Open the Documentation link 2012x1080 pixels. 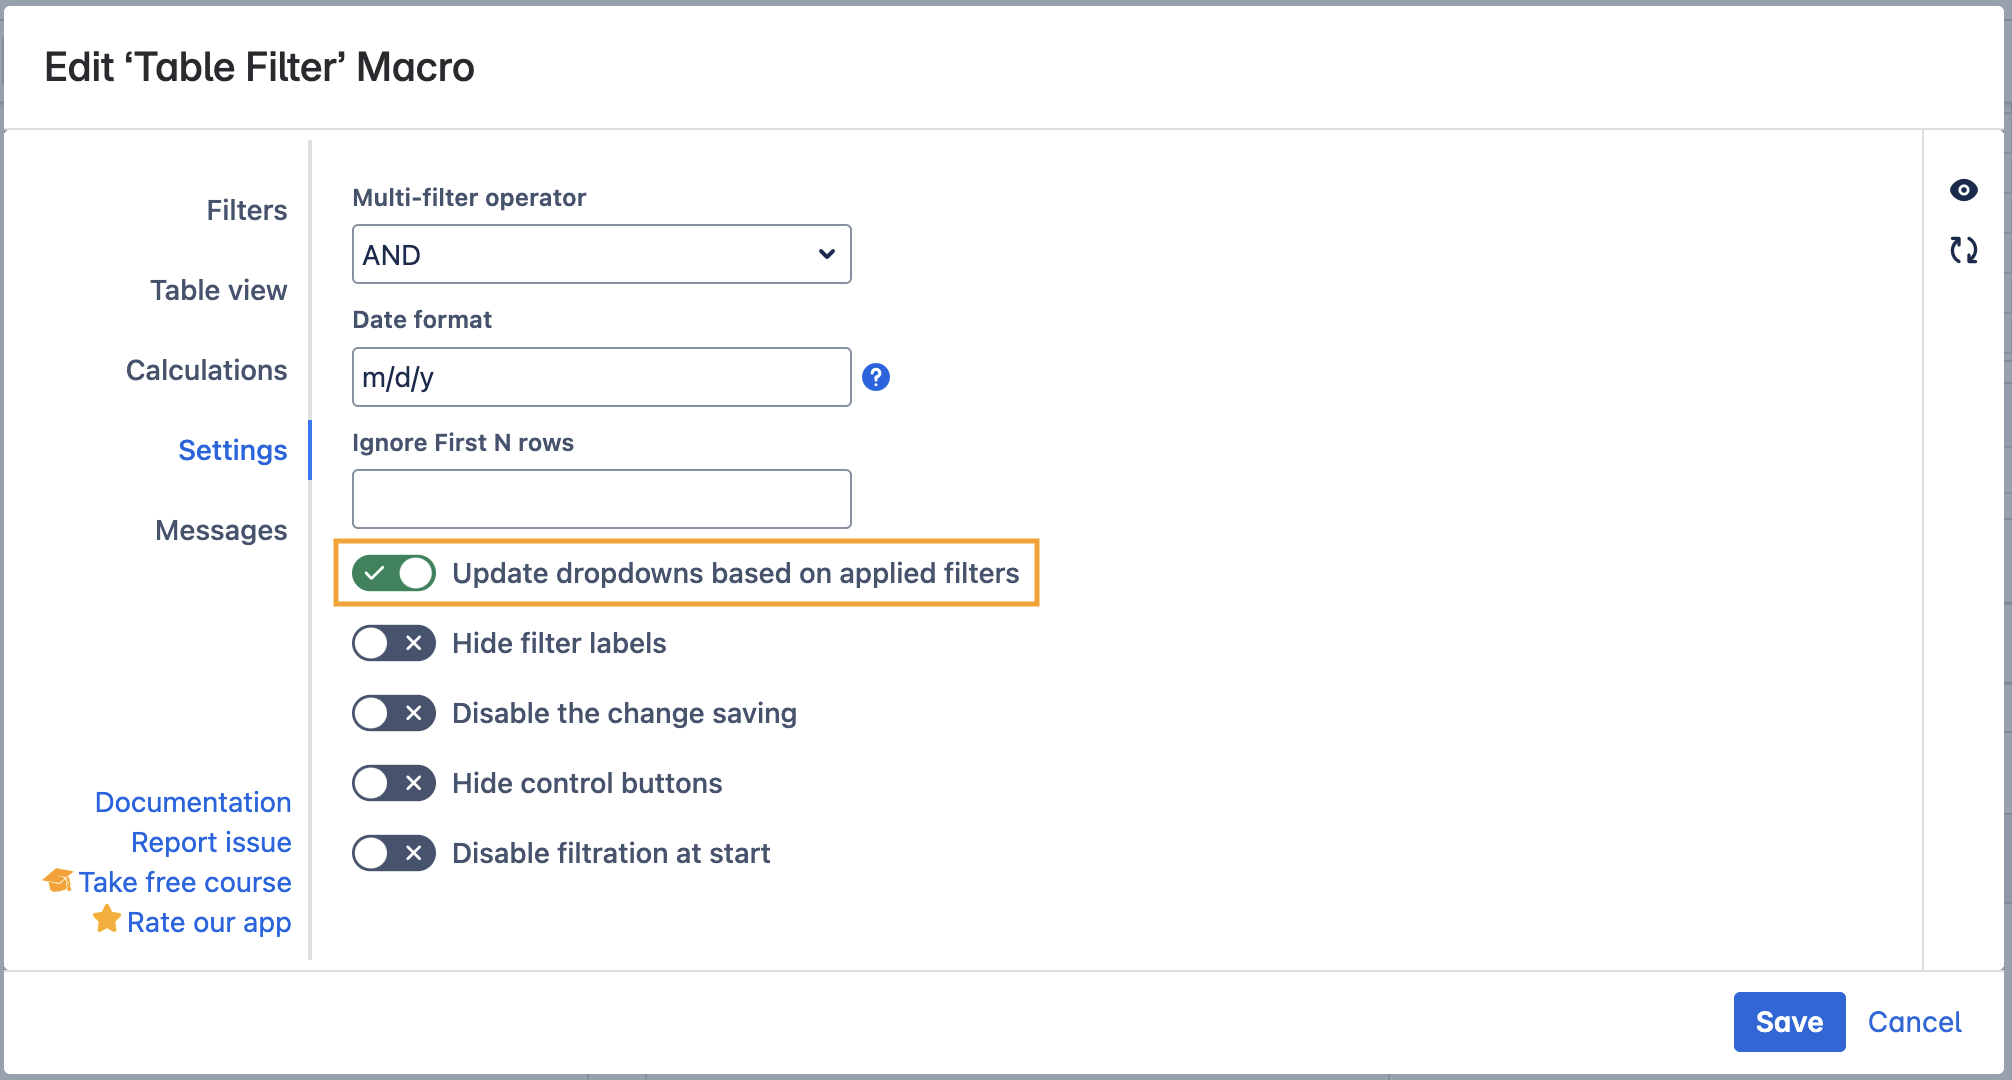[x=193, y=802]
